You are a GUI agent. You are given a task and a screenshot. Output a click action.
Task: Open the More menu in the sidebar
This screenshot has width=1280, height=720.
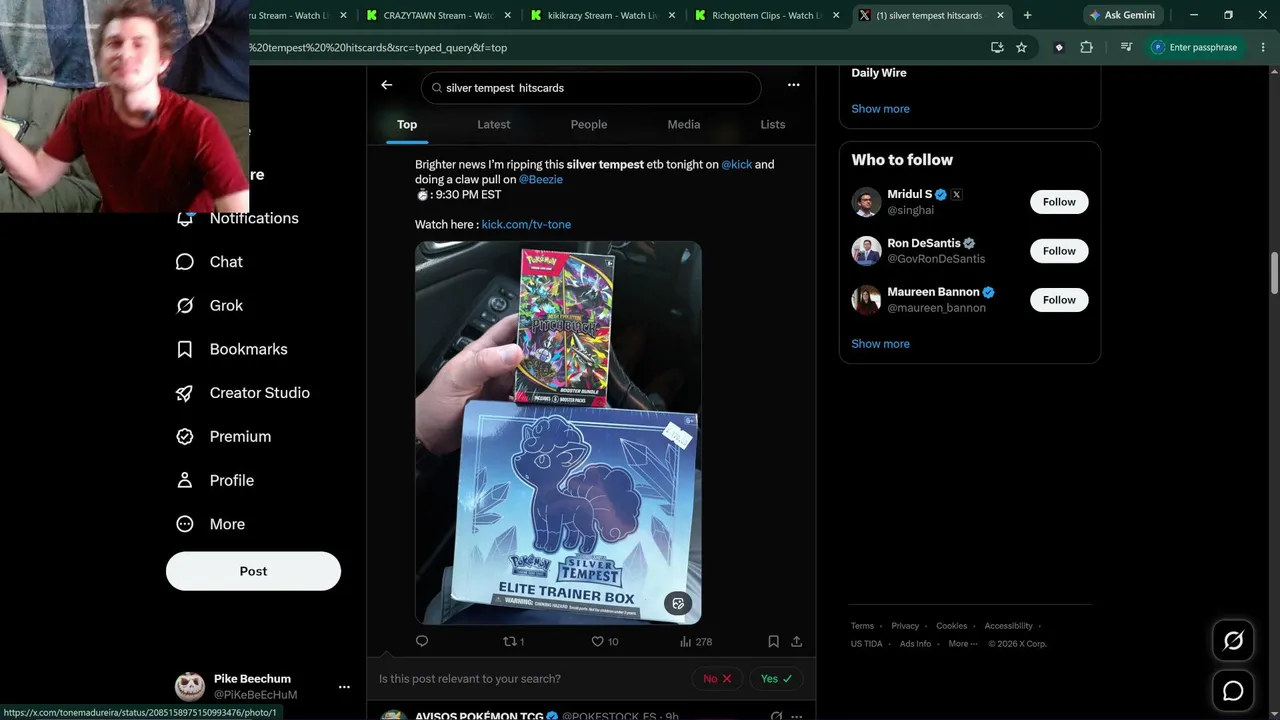point(212,524)
